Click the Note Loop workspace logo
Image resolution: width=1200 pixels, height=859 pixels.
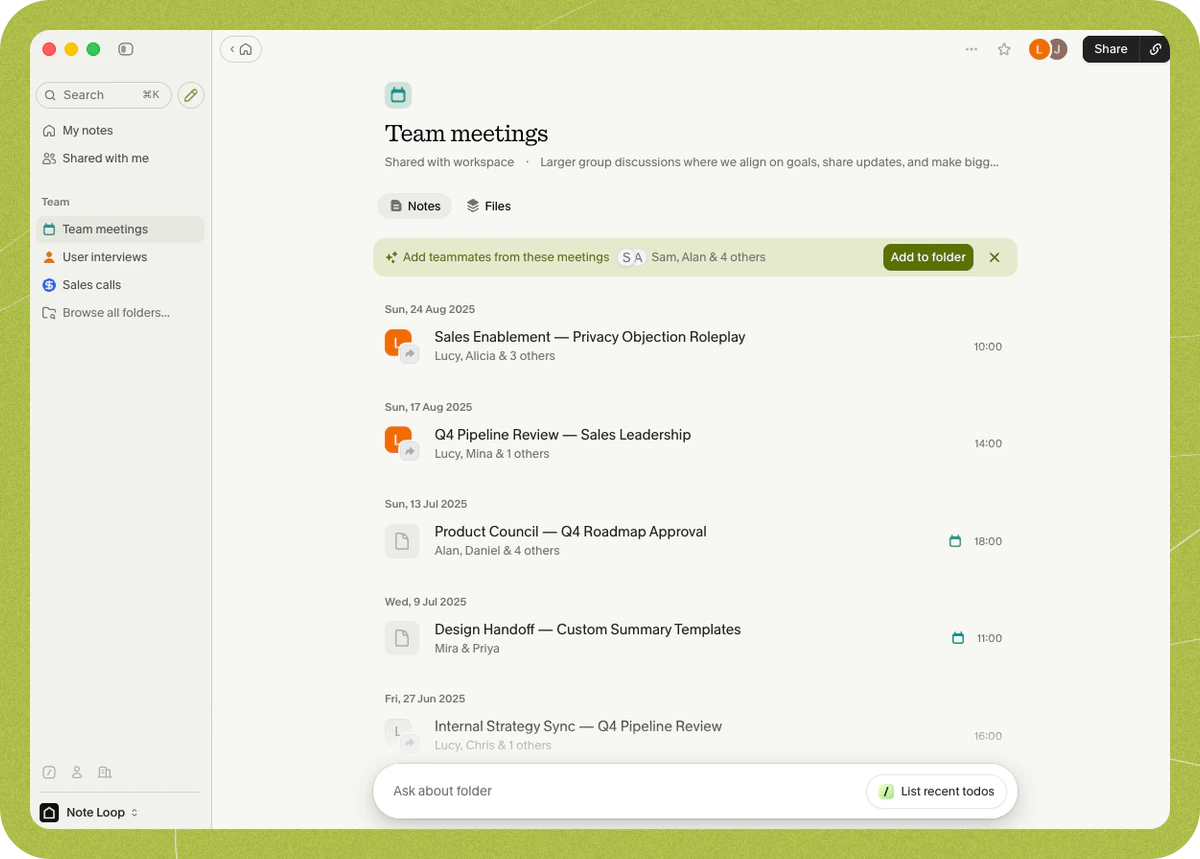tap(49, 812)
